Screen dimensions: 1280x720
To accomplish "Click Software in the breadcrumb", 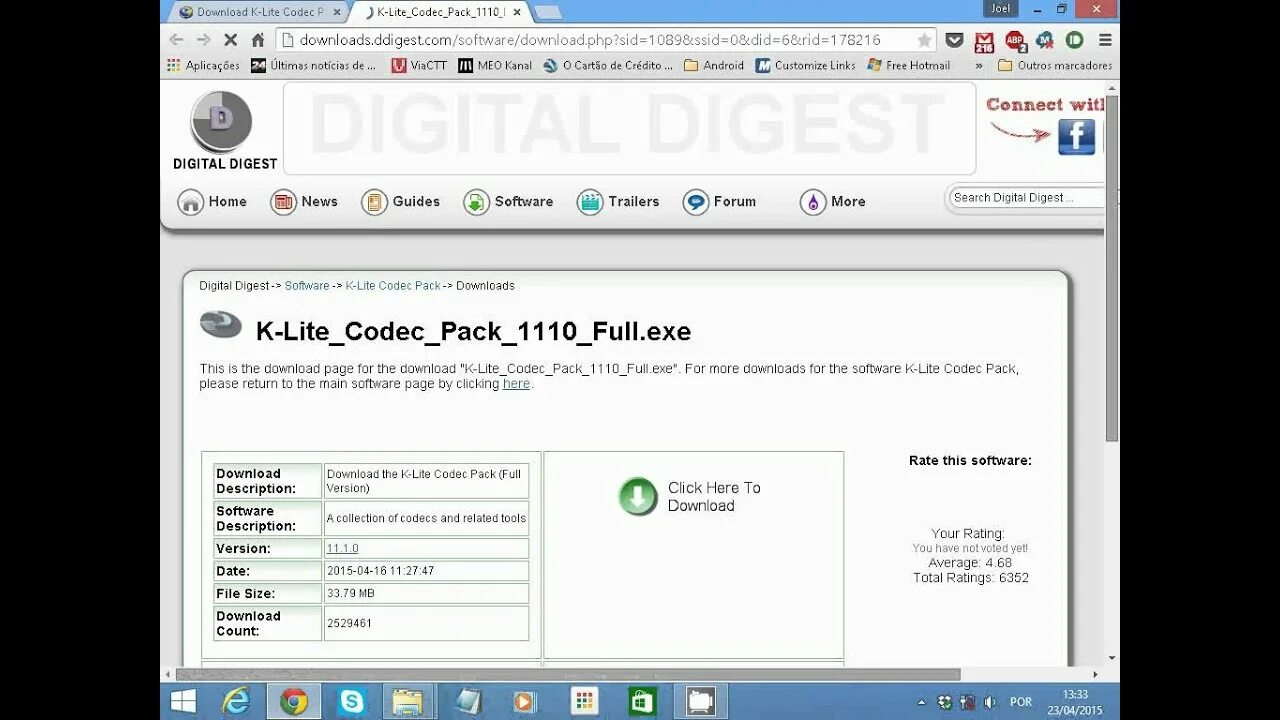I will 307,286.
